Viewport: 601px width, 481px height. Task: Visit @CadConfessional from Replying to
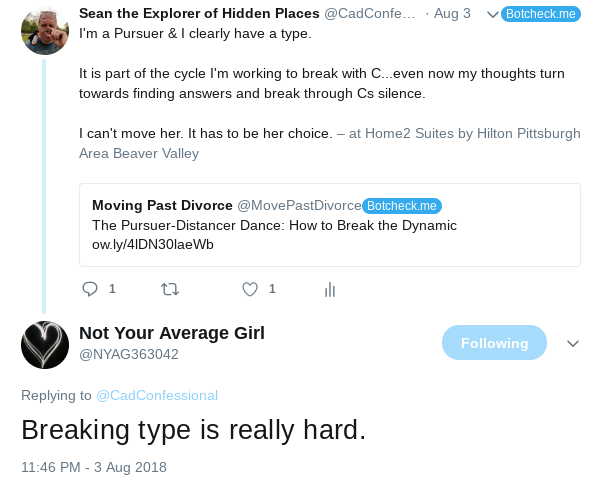pyautogui.click(x=157, y=395)
